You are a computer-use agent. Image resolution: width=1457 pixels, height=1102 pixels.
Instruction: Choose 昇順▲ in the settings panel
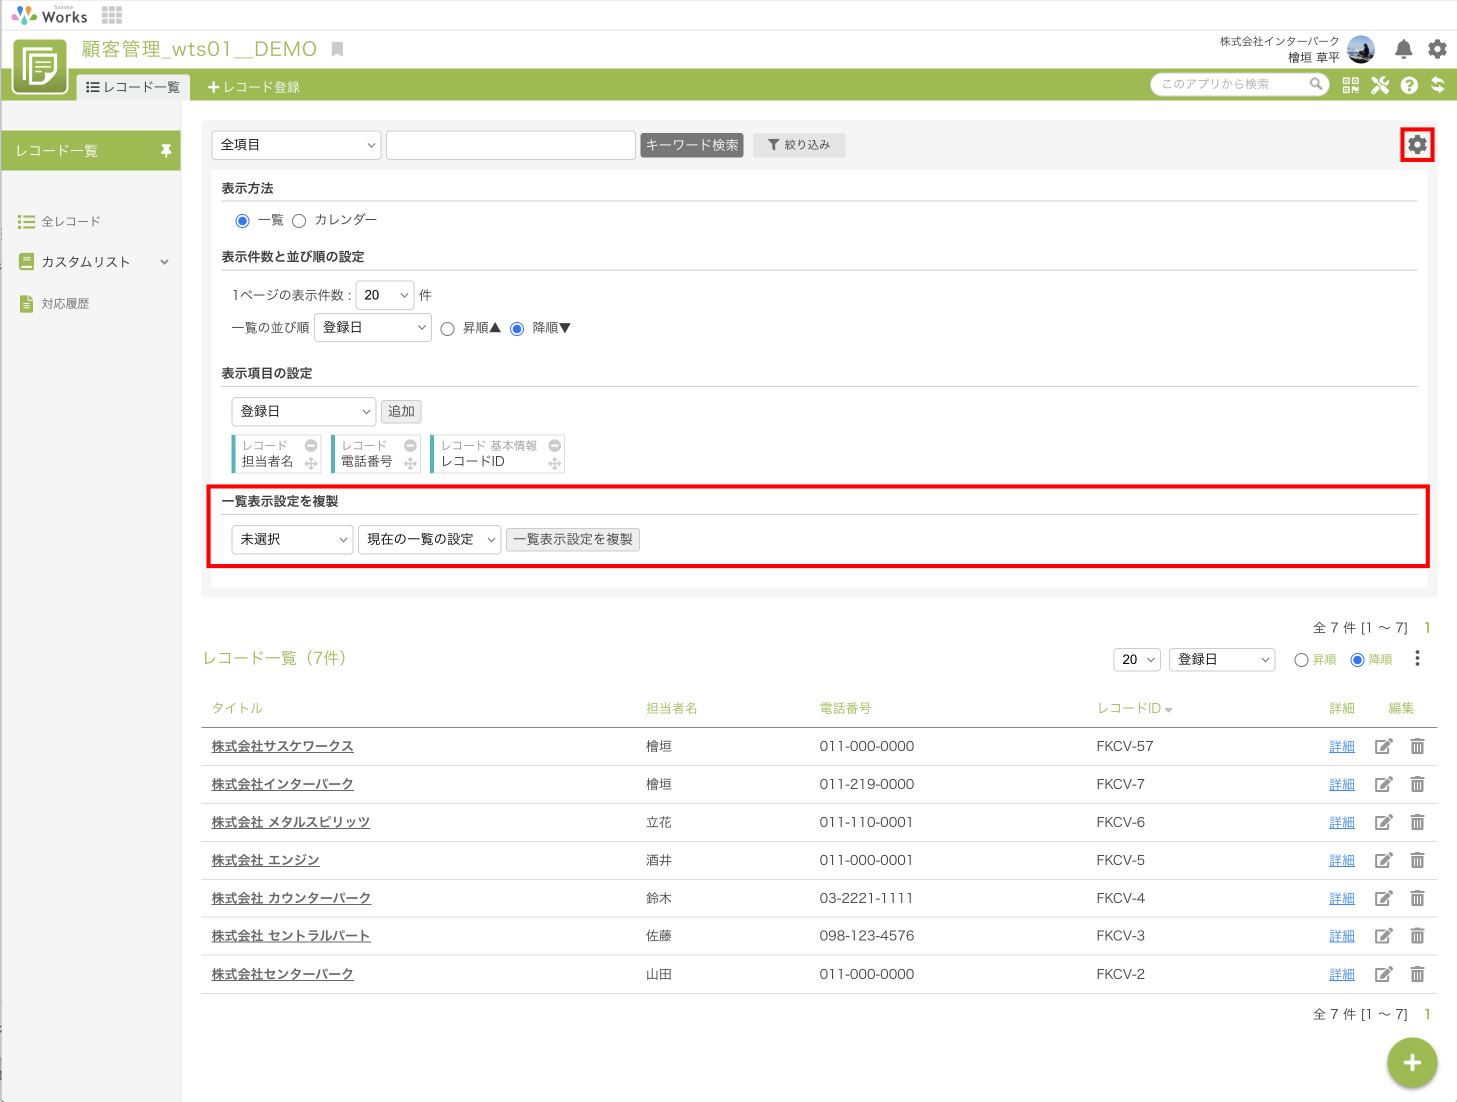[447, 329]
